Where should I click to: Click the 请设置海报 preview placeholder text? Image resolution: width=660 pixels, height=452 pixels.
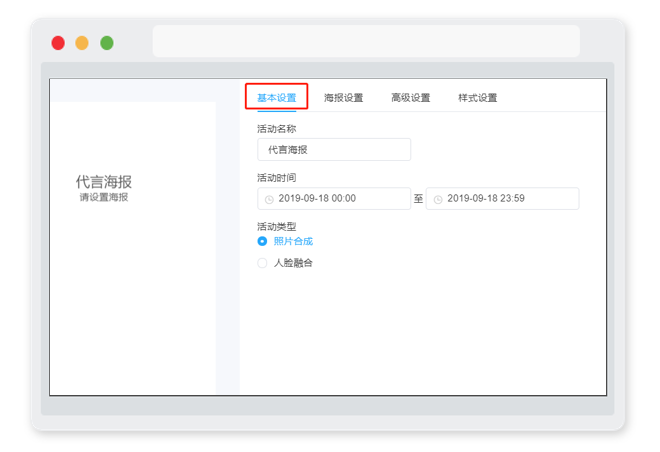[104, 197]
